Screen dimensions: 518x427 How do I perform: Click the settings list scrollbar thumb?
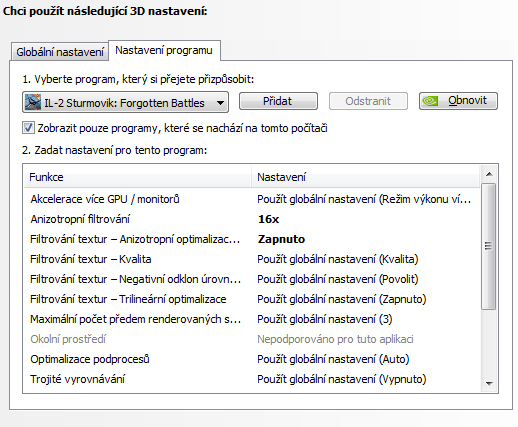pos(489,247)
